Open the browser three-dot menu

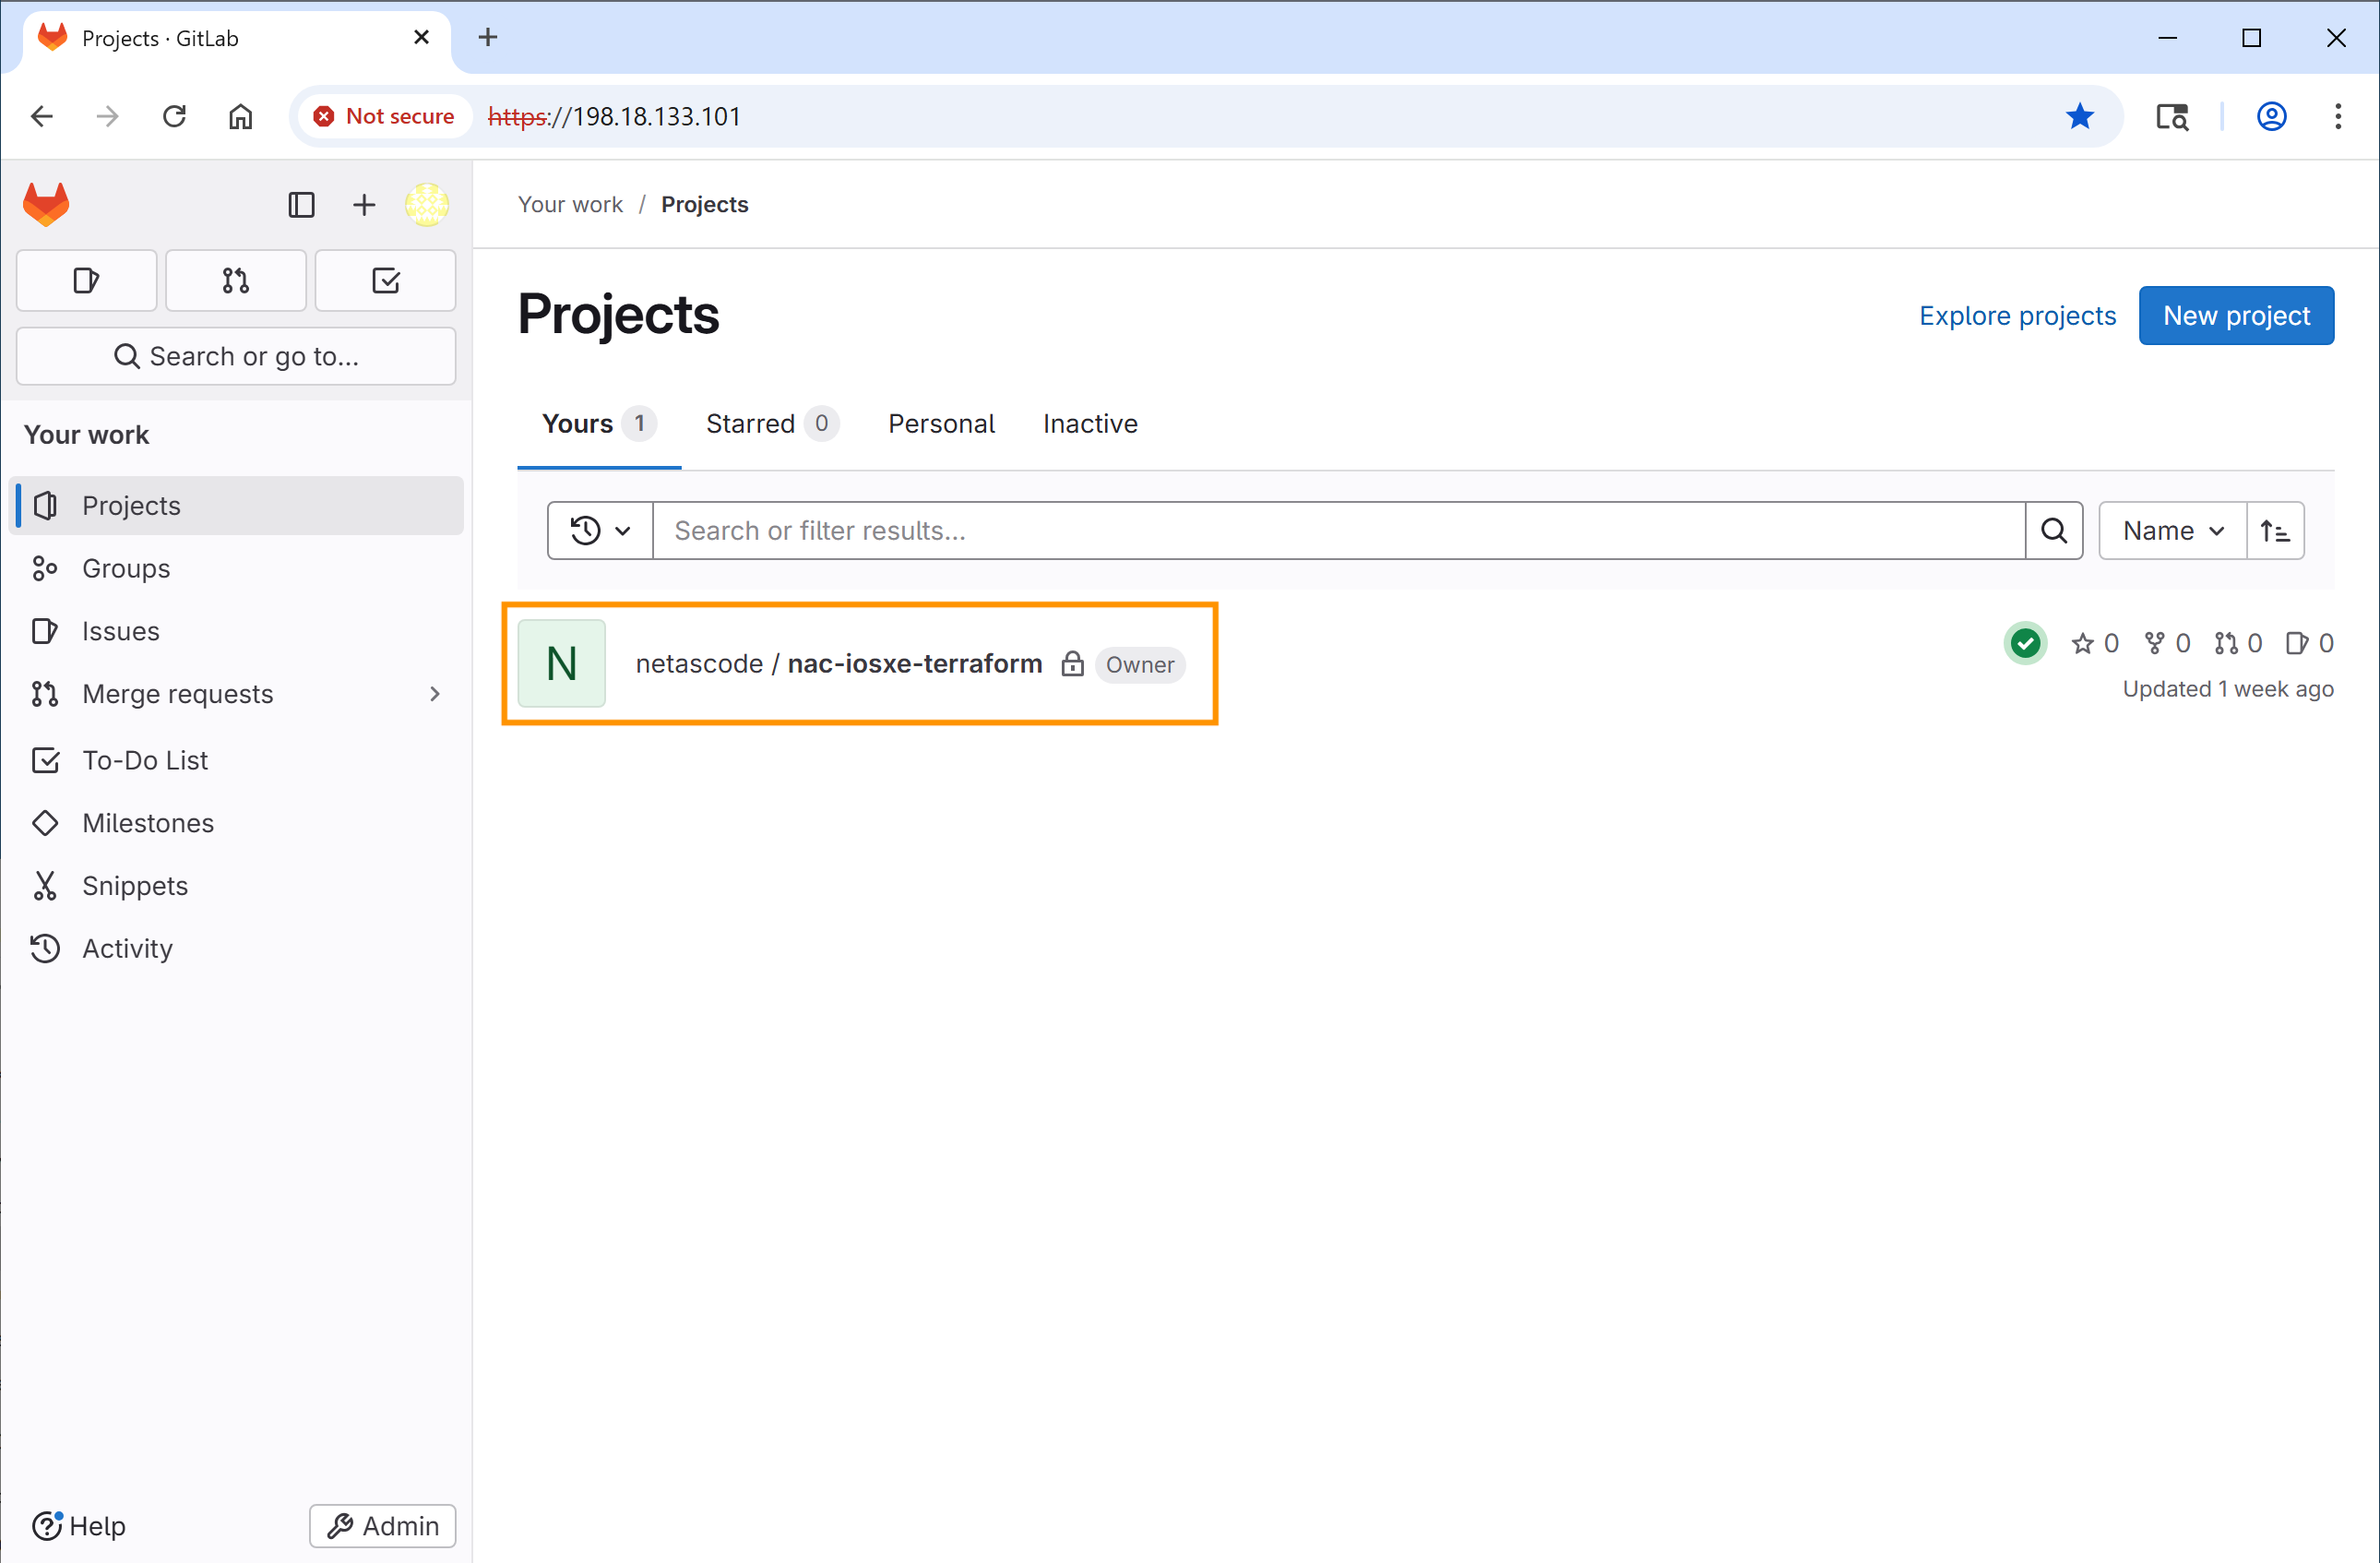point(2338,117)
